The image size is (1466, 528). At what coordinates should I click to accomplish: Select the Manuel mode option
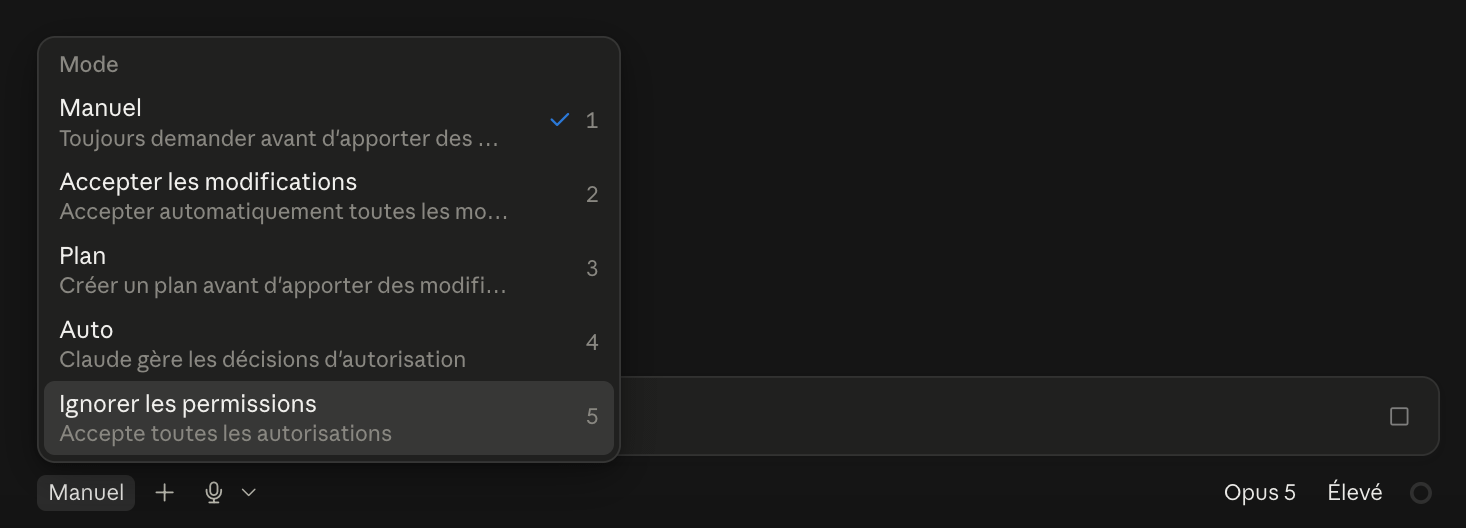329,122
